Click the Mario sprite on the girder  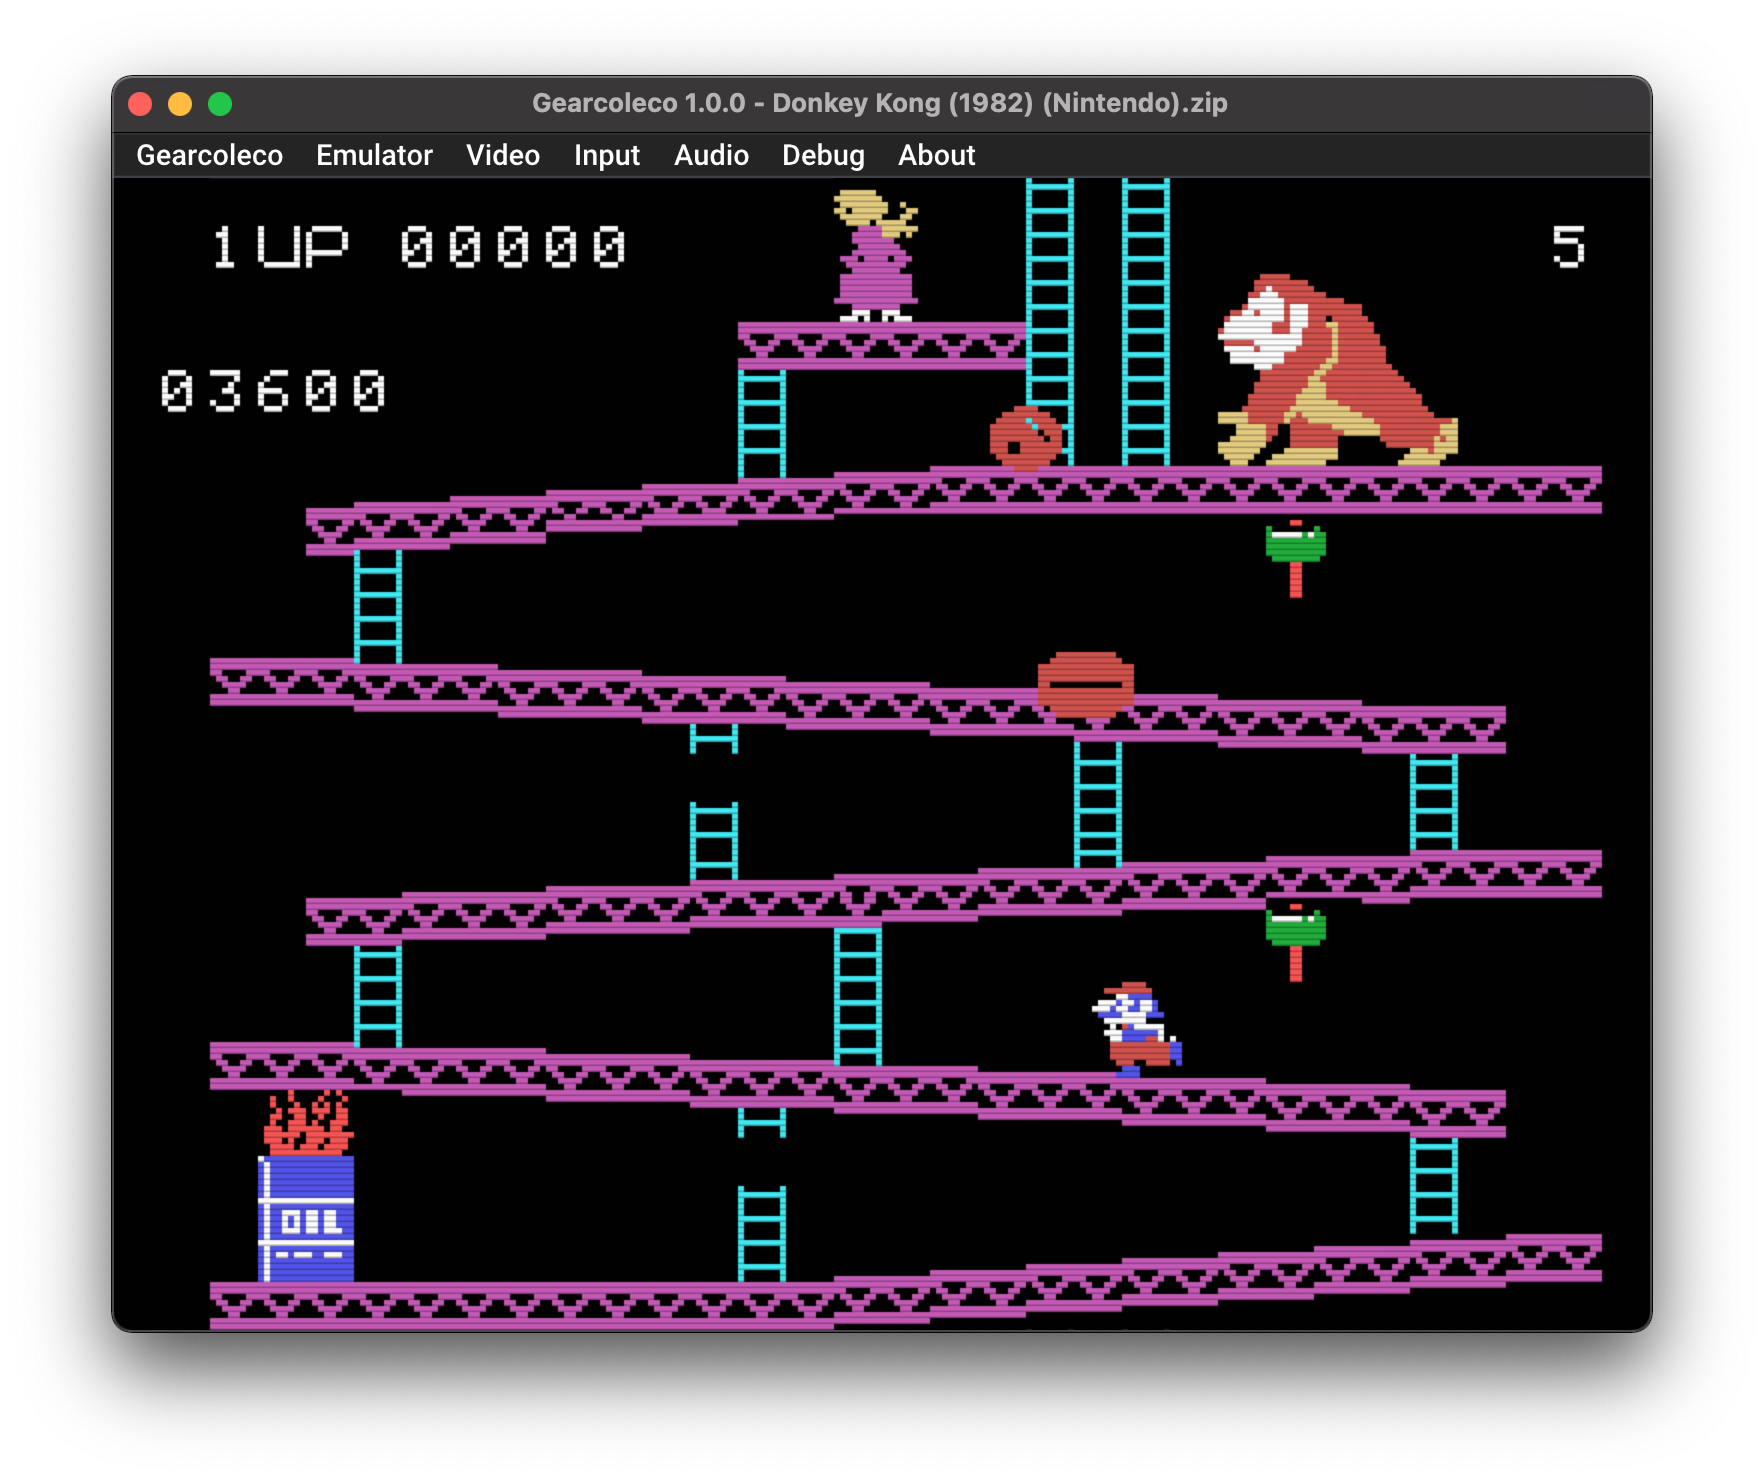pyautogui.click(x=1135, y=1025)
